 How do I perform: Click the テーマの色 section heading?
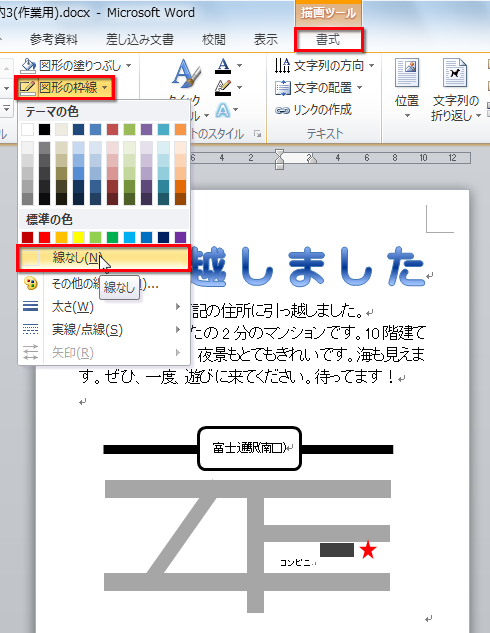tap(52, 112)
